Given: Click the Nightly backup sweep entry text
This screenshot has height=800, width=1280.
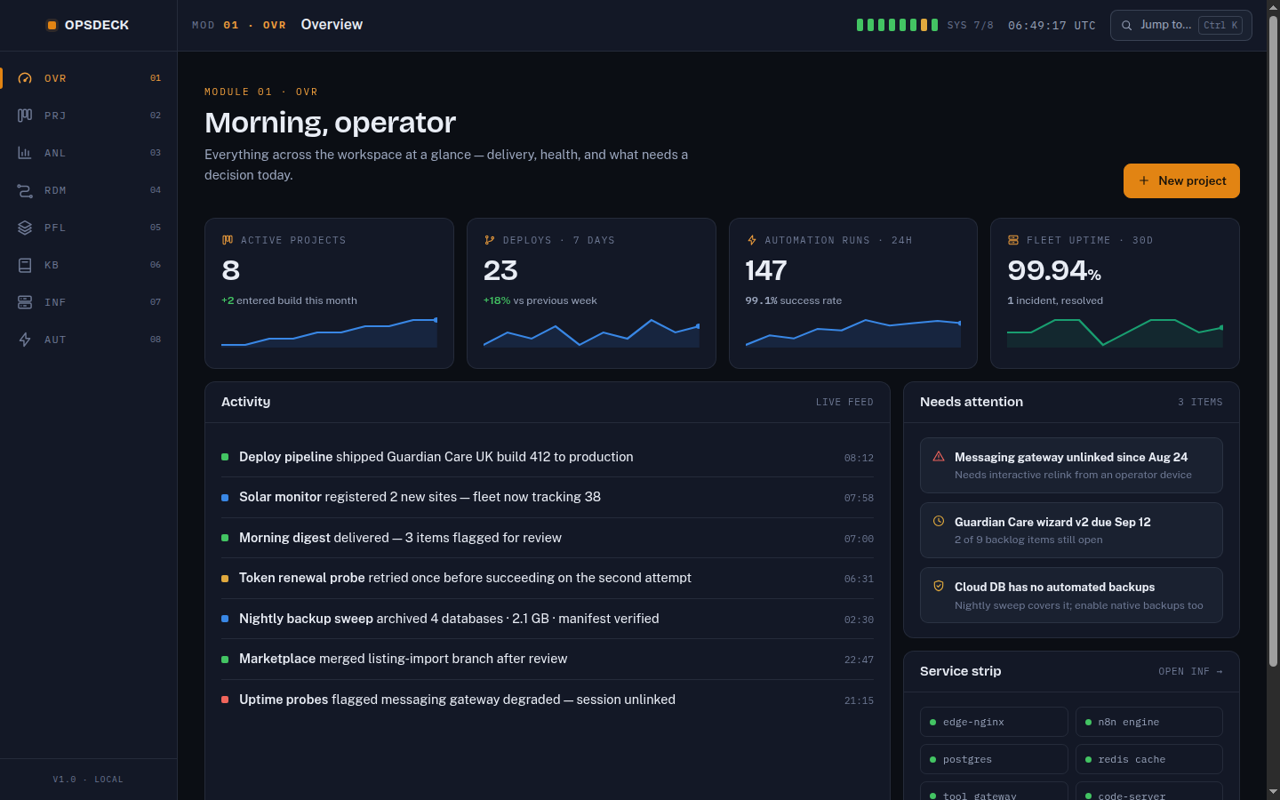Looking at the screenshot, I should [x=449, y=619].
